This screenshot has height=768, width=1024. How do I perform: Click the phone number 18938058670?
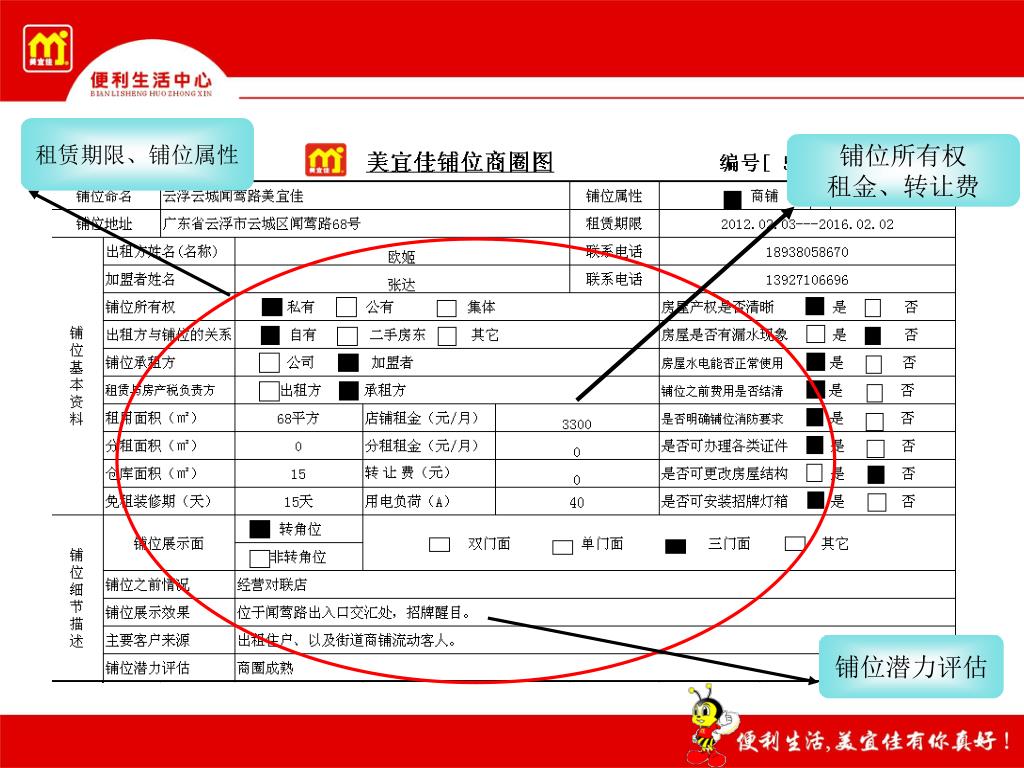(807, 252)
